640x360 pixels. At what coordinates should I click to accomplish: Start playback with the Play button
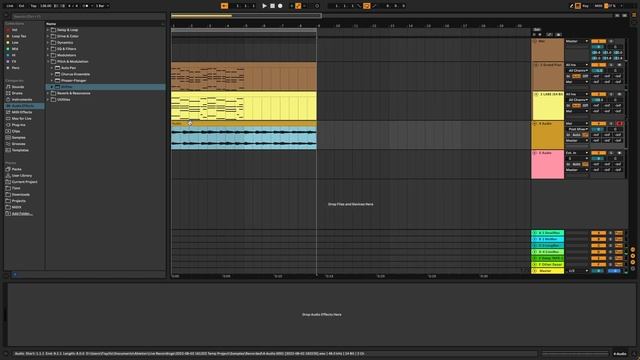pos(264,6)
